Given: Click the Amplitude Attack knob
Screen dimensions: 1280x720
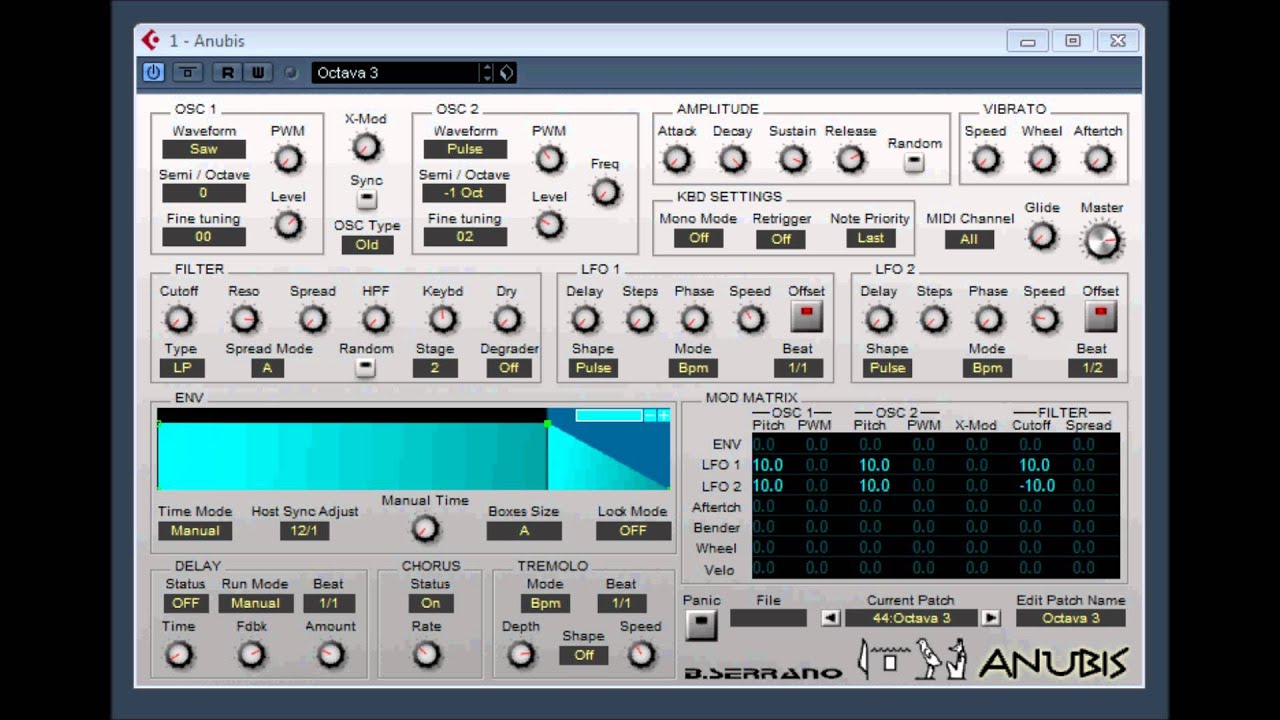Looking at the screenshot, I should (x=677, y=158).
